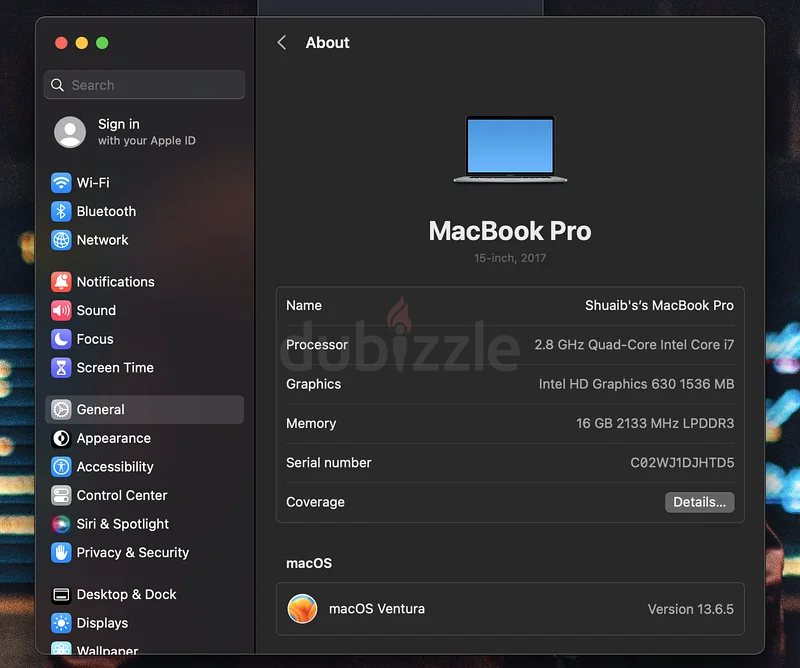Open Privacy & Security label
This screenshot has width=800, height=668.
[133, 552]
